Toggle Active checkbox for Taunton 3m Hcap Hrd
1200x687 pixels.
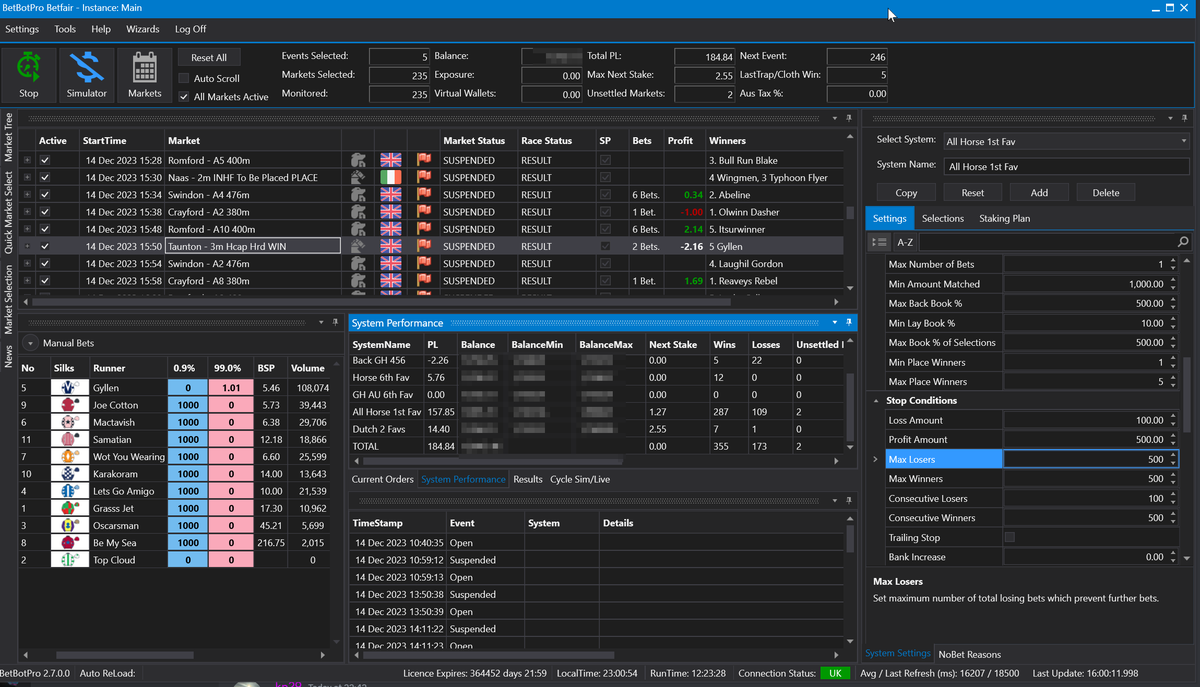pyautogui.click(x=45, y=246)
